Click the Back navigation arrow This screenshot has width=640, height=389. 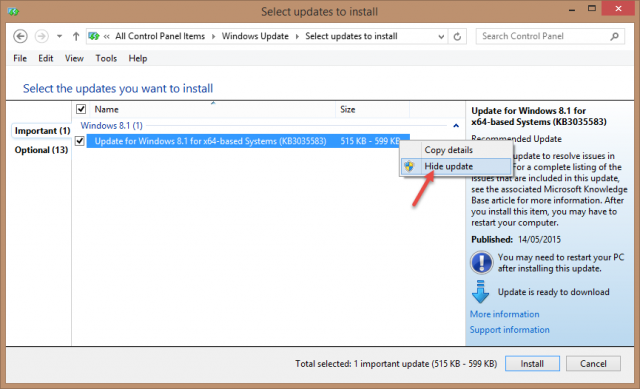(20, 36)
